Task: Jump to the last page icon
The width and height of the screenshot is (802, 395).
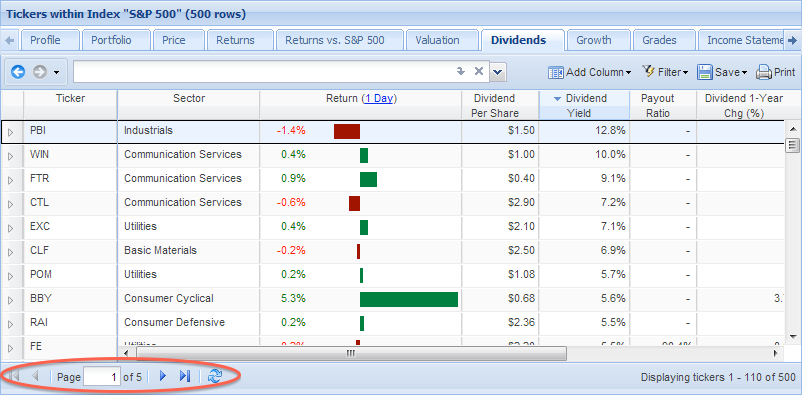Action: [185, 377]
